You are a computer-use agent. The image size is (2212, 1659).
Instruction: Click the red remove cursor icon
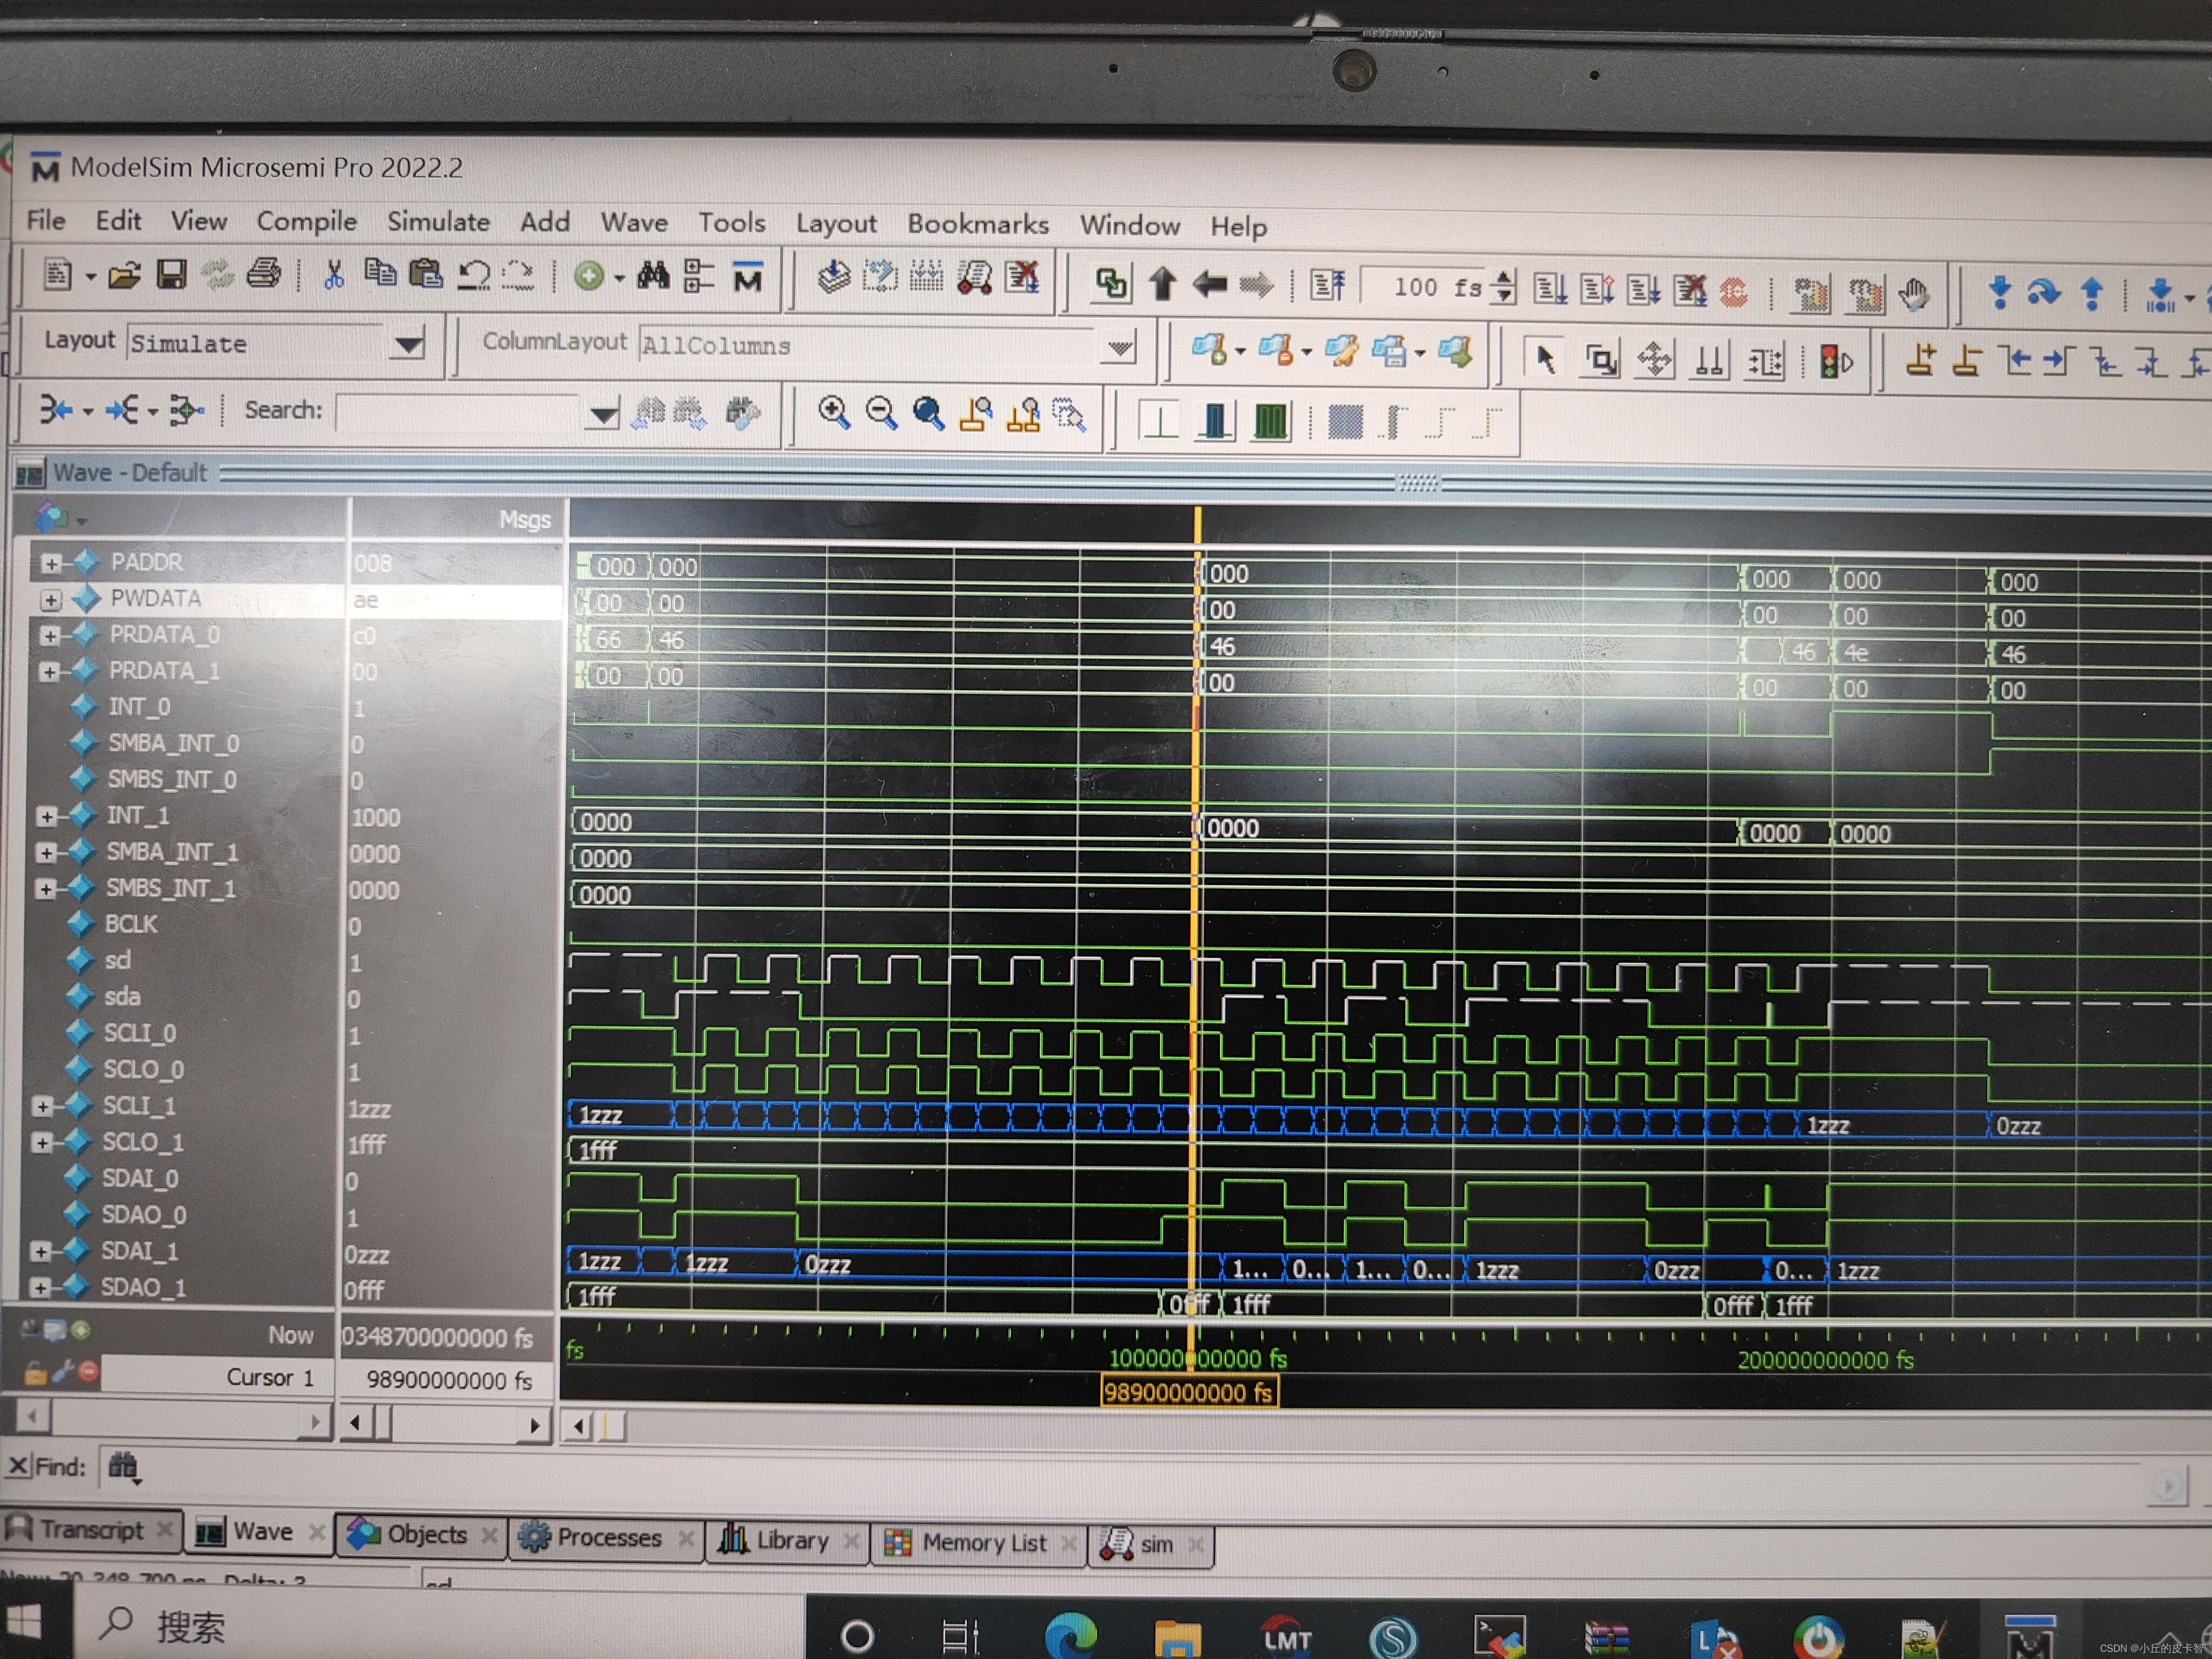pyautogui.click(x=89, y=1371)
